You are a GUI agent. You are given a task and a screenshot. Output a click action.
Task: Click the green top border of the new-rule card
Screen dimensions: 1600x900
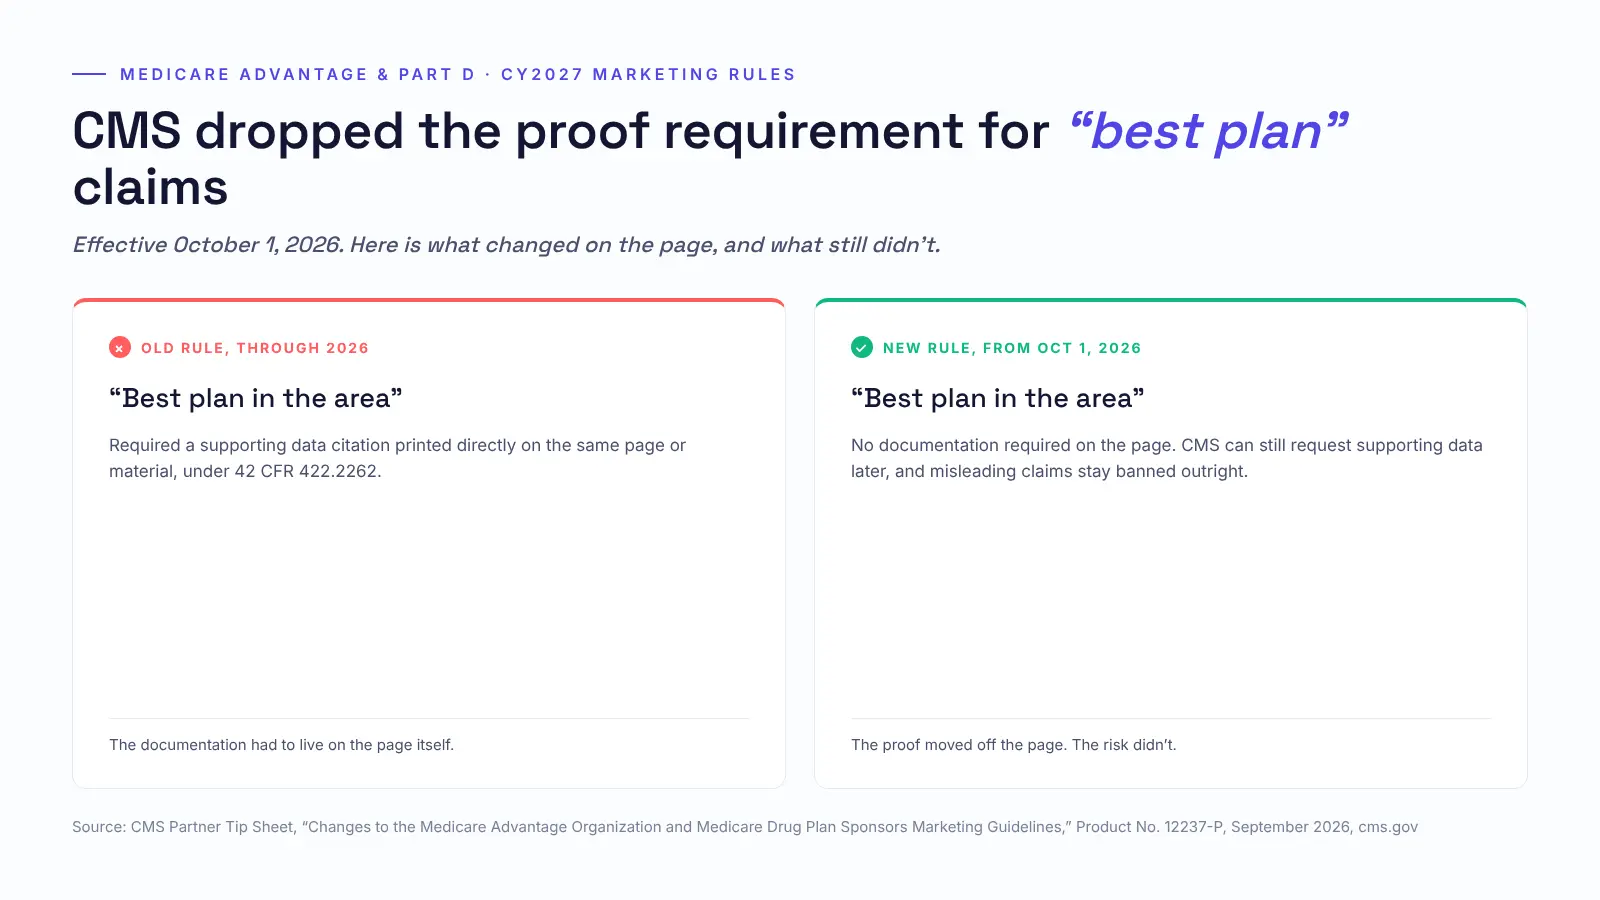click(1171, 300)
